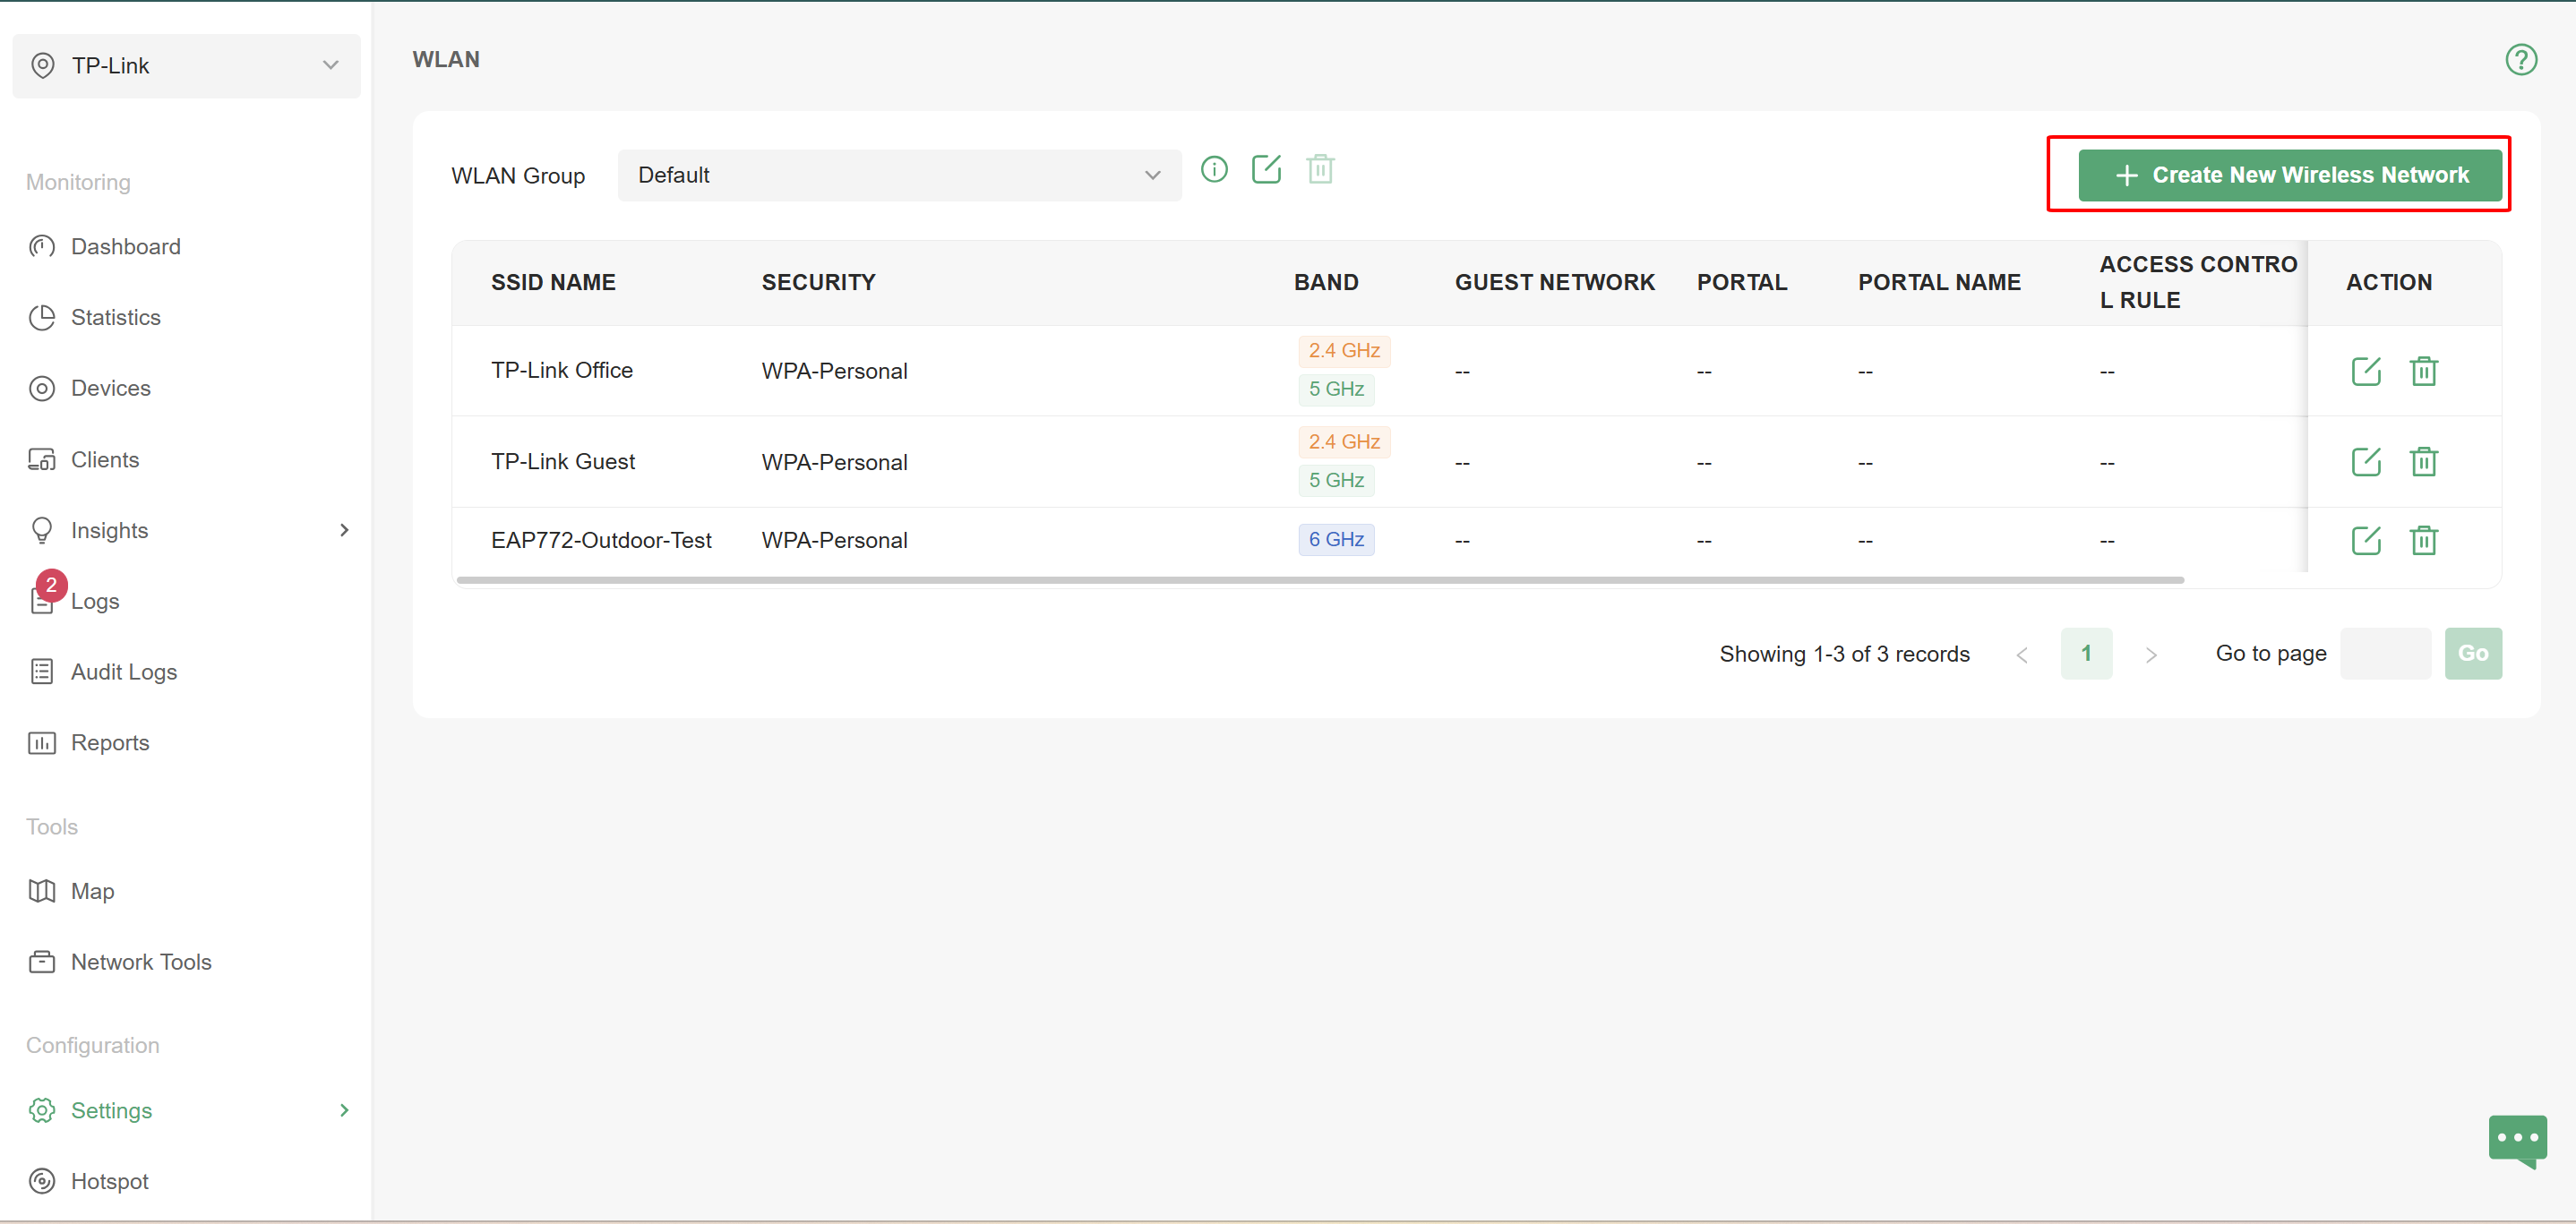The width and height of the screenshot is (2576, 1224).
Task: Click the Dashboard gauge icon
Action: point(42,246)
